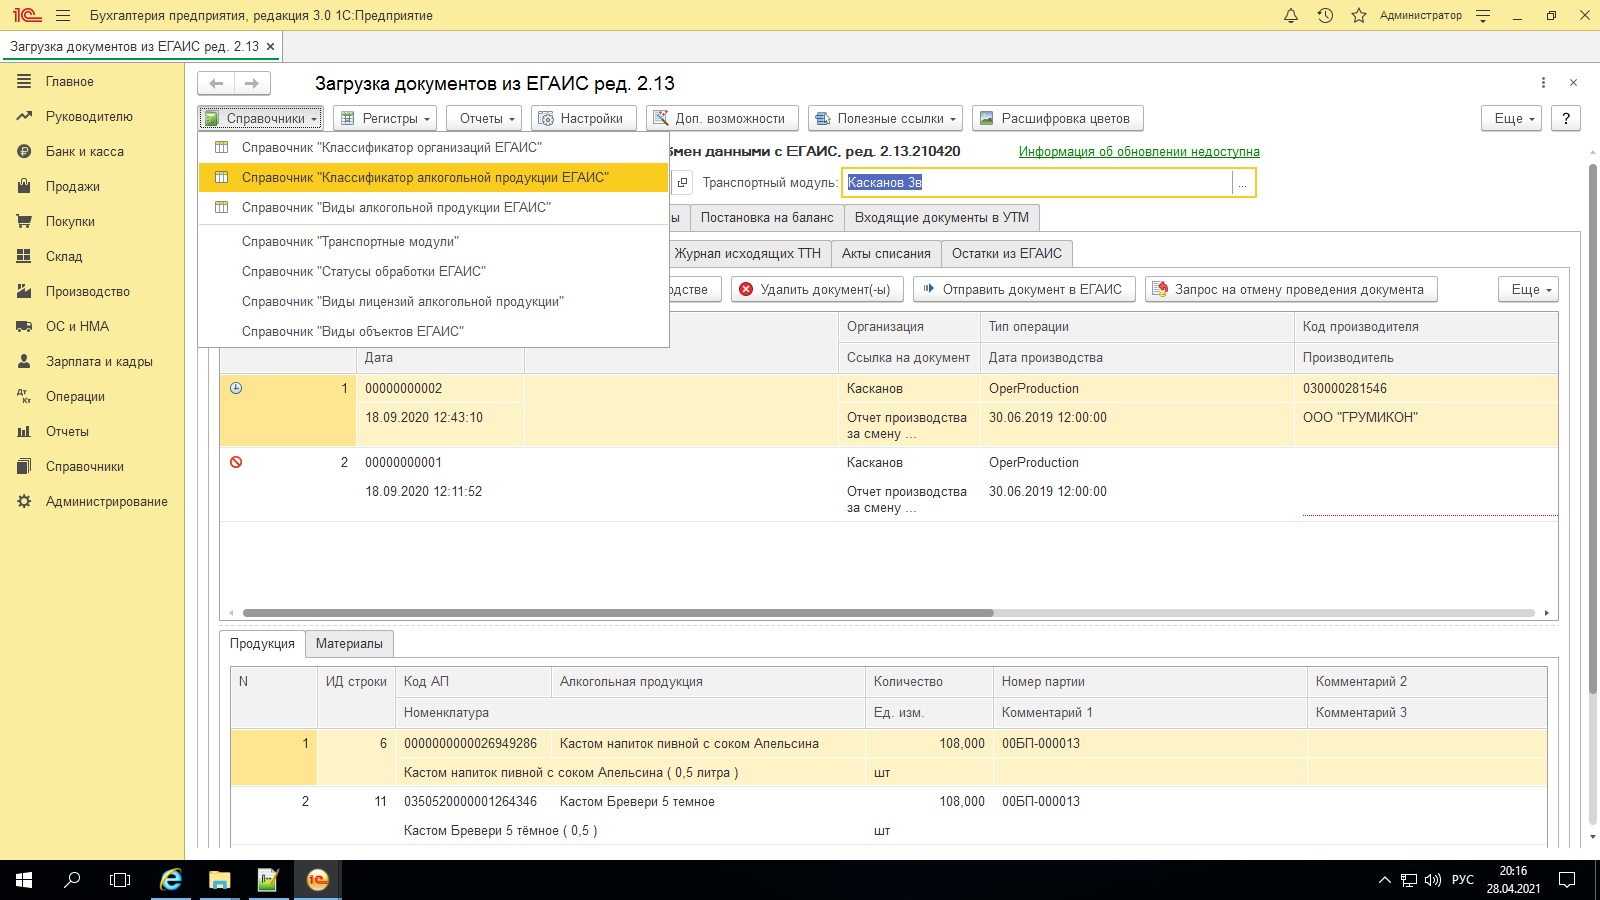Select Классификатор алкогольной продукции ЕГАИС item
The width and height of the screenshot is (1600, 900).
coord(433,177)
